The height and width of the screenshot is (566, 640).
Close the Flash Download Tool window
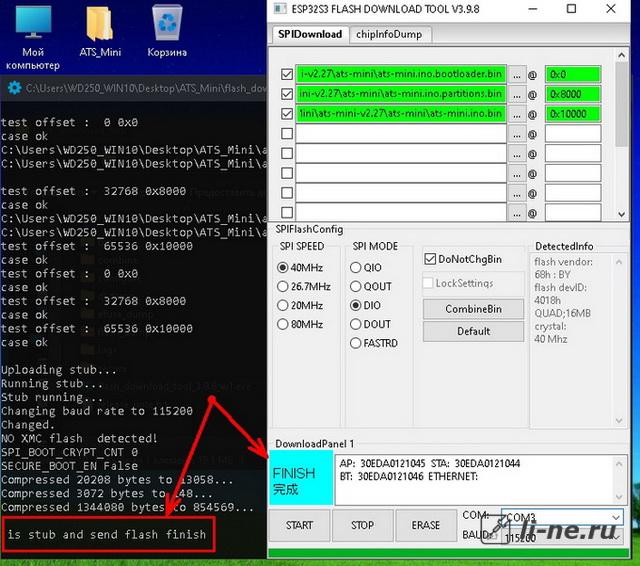[x=611, y=9]
